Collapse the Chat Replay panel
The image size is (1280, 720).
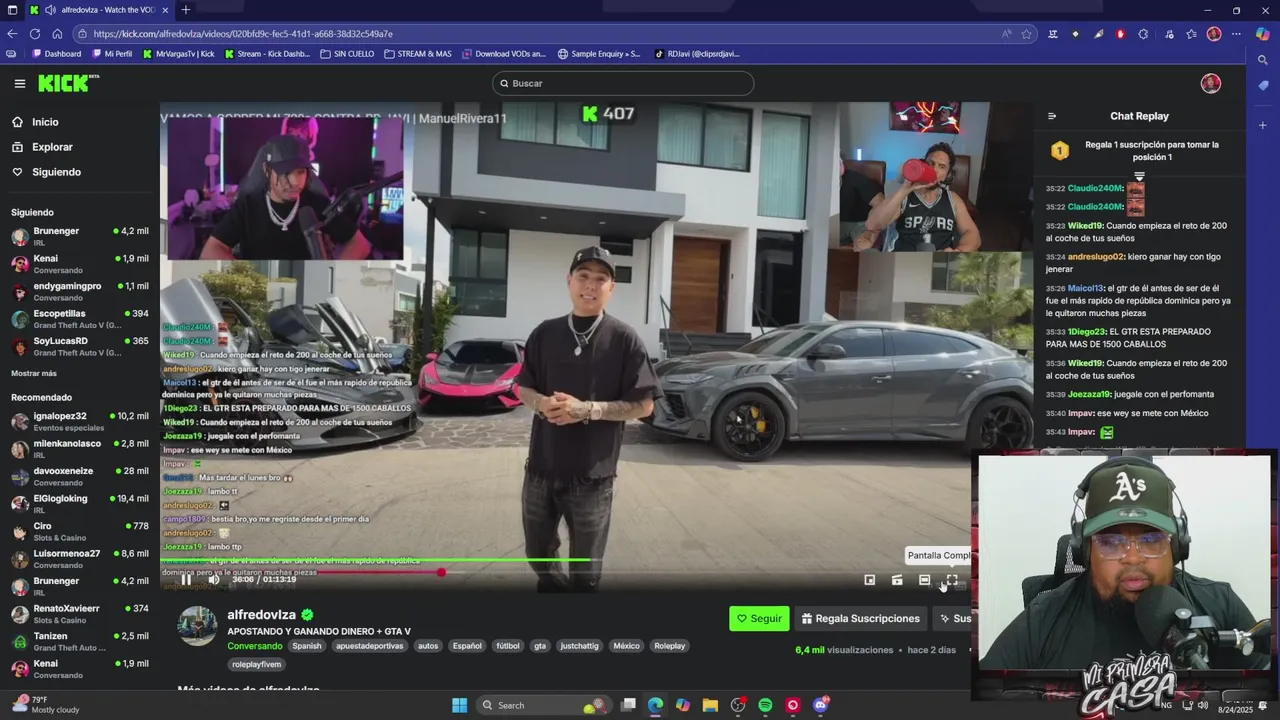[1051, 116]
